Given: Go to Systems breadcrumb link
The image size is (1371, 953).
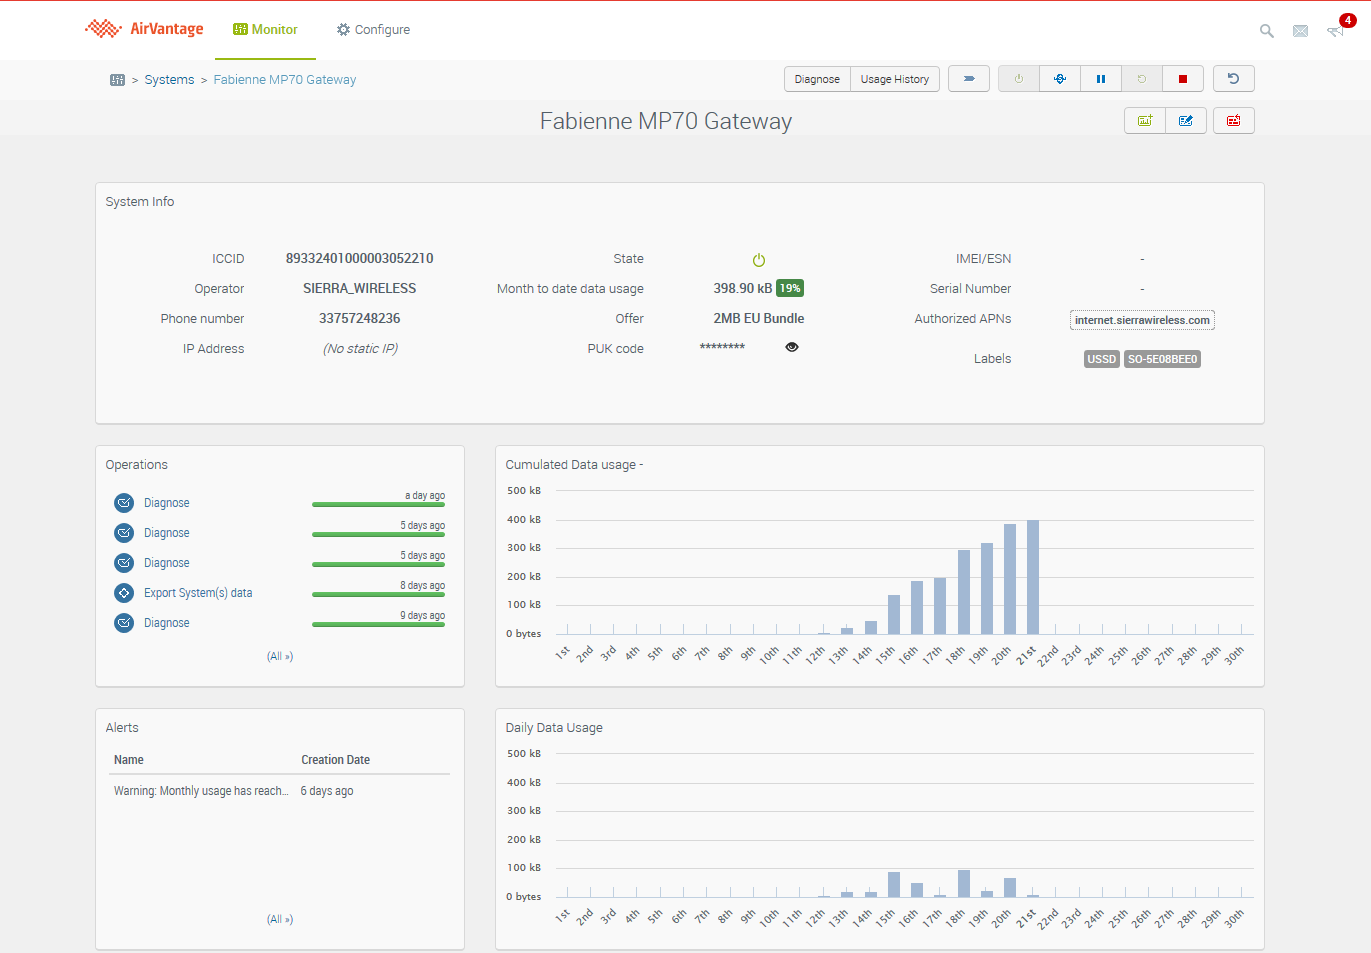Looking at the screenshot, I should [169, 80].
